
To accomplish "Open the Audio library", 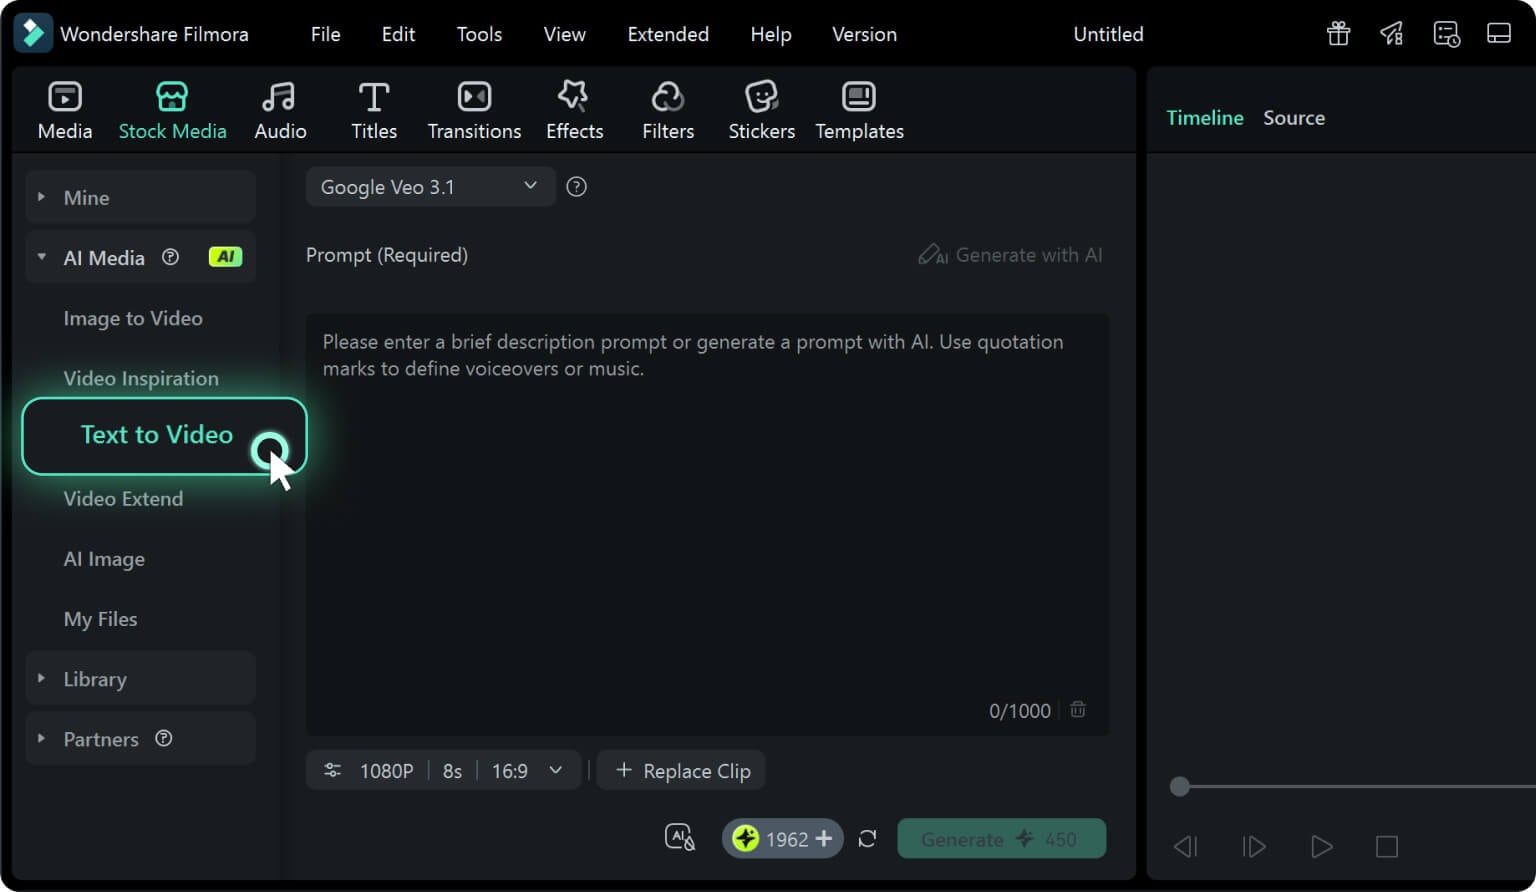I will pos(280,108).
